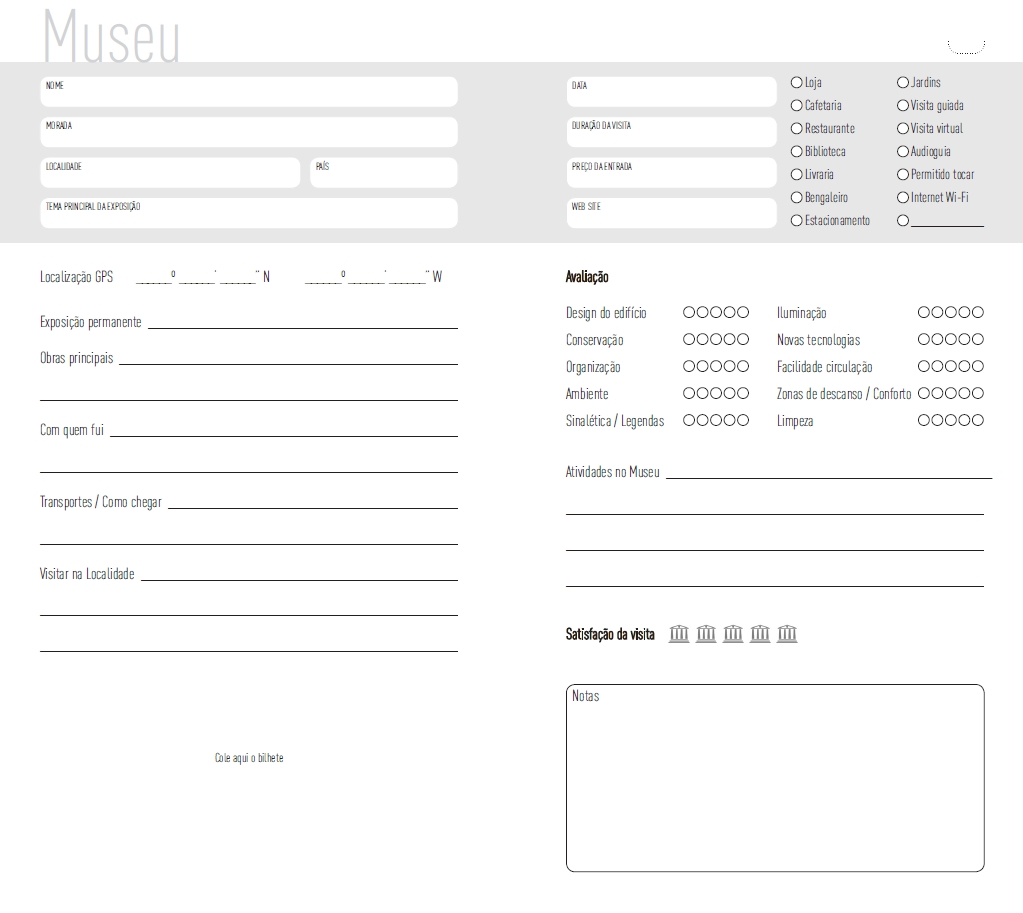Click the WEB SITE input field

(x=671, y=213)
